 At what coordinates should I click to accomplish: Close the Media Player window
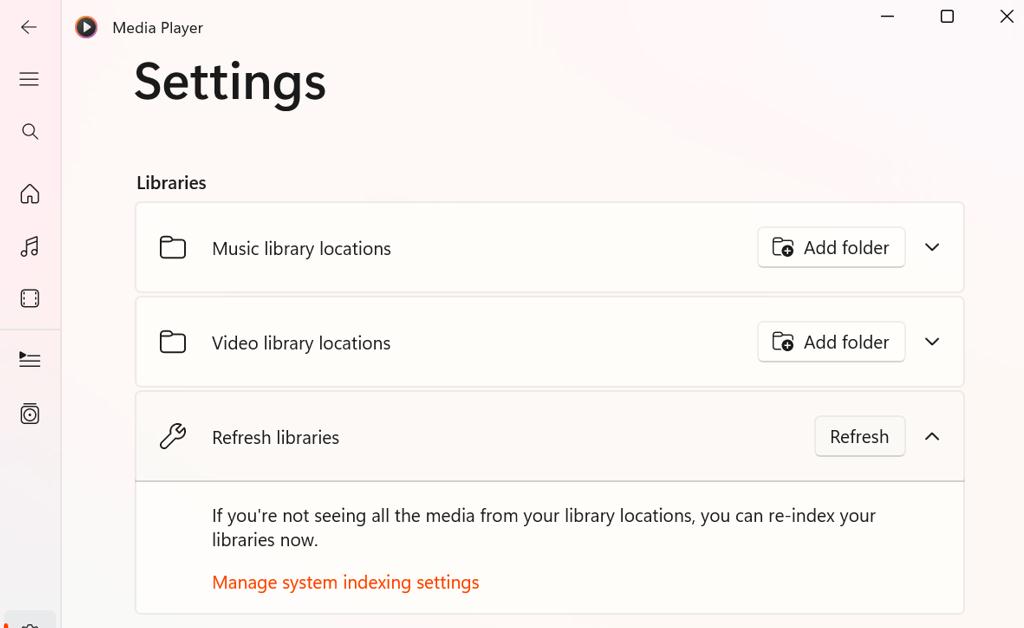point(1006,16)
